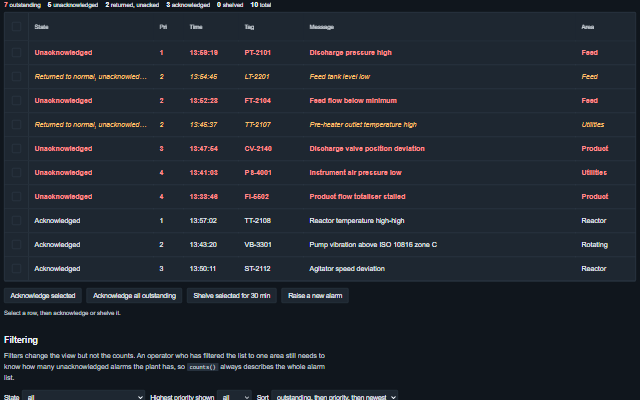The width and height of the screenshot is (640, 400).
Task: Click 'Pump vibration above ISO 10816 zone C'
Action: pos(373,244)
